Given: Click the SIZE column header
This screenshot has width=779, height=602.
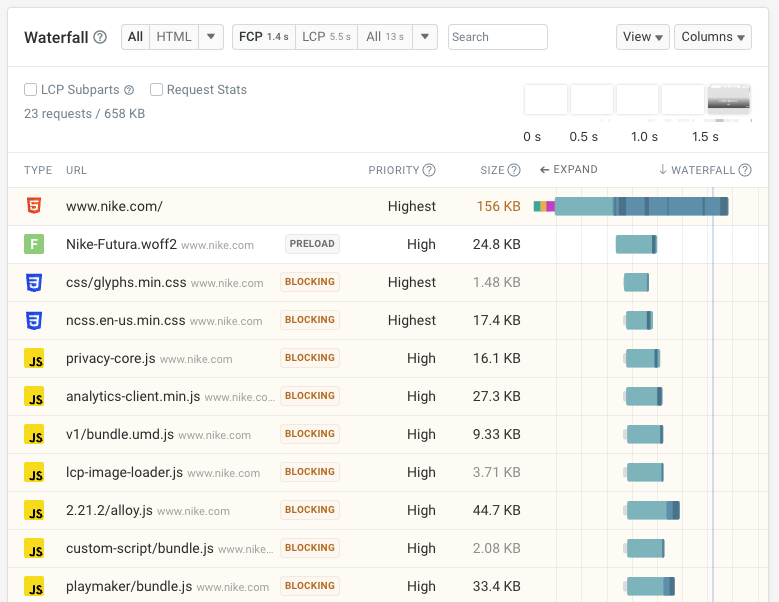Looking at the screenshot, I should point(492,170).
